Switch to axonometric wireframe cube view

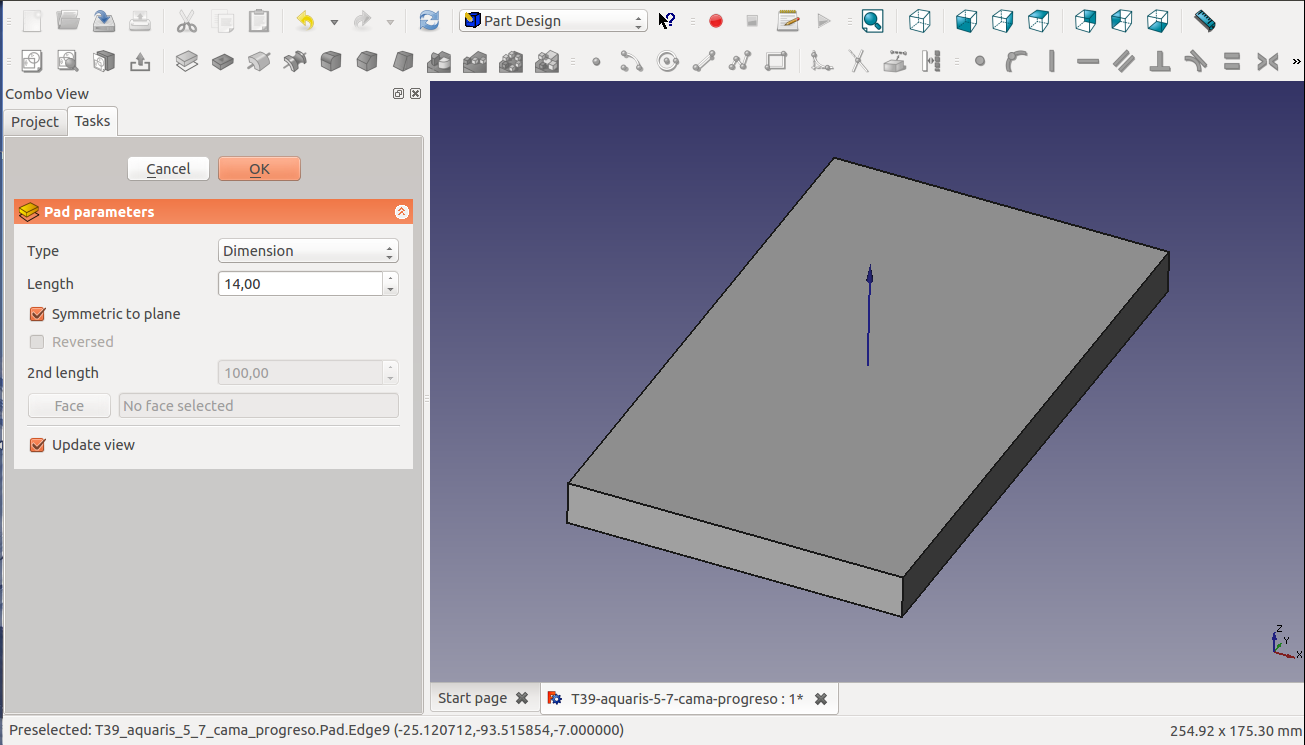point(920,21)
